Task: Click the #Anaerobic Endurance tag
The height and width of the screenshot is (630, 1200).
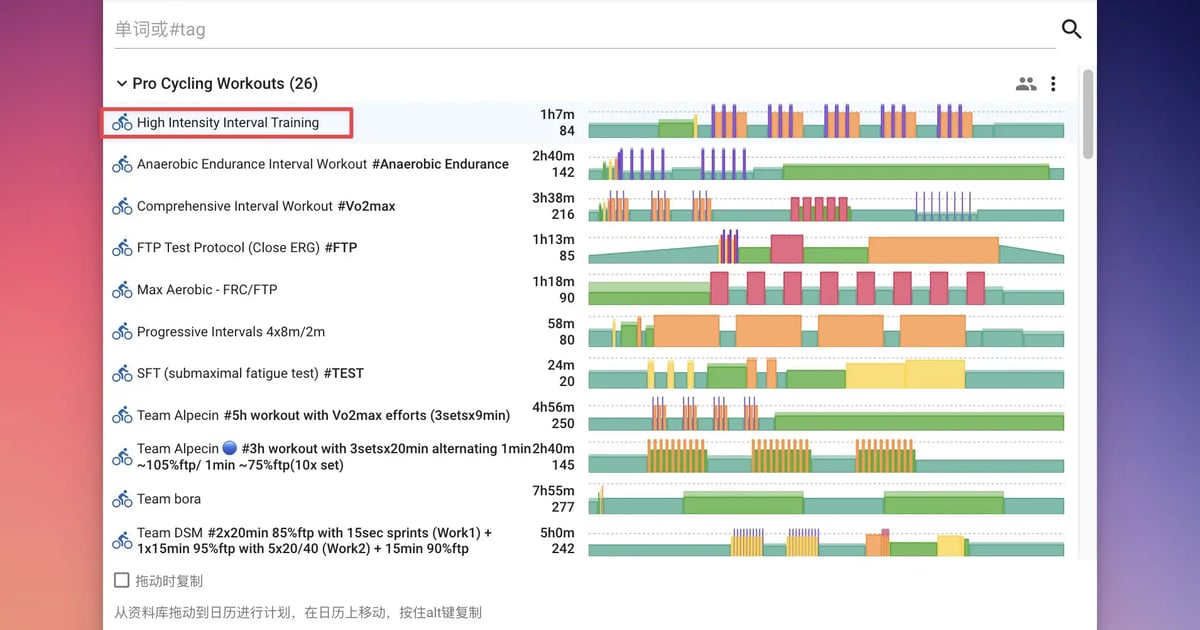Action: coord(440,164)
